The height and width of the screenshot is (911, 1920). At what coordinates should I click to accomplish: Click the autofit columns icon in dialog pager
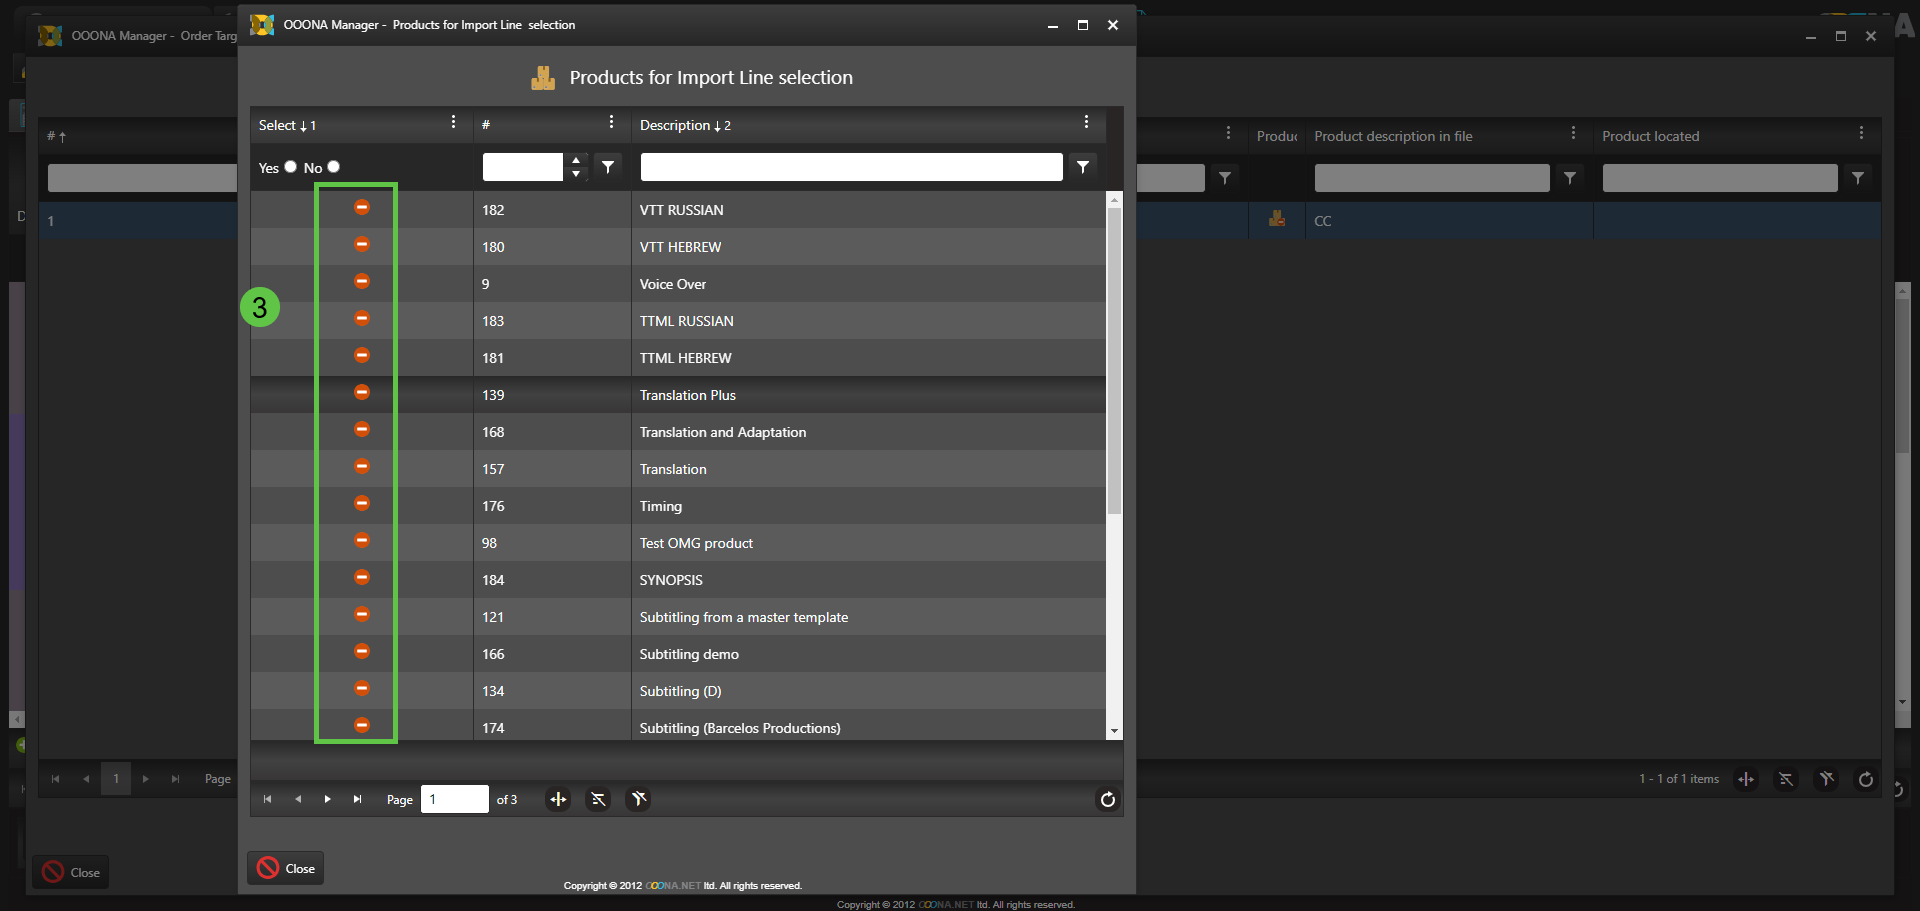(x=558, y=799)
